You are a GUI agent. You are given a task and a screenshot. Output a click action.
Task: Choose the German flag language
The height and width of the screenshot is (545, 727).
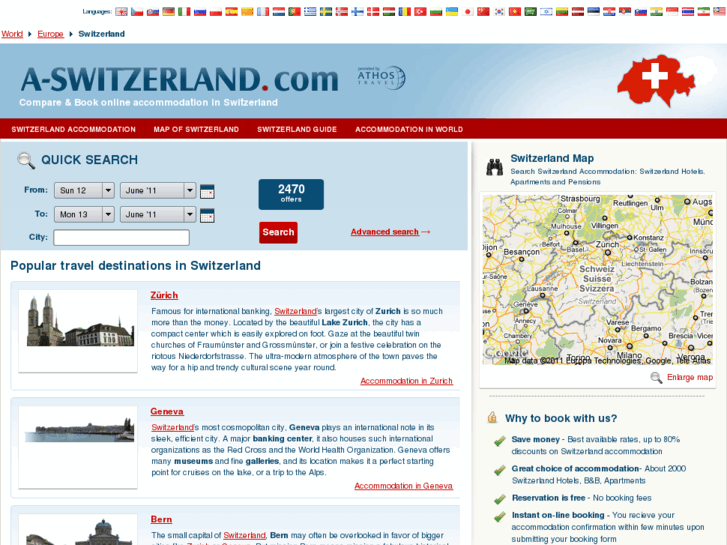pyautogui.click(x=169, y=12)
